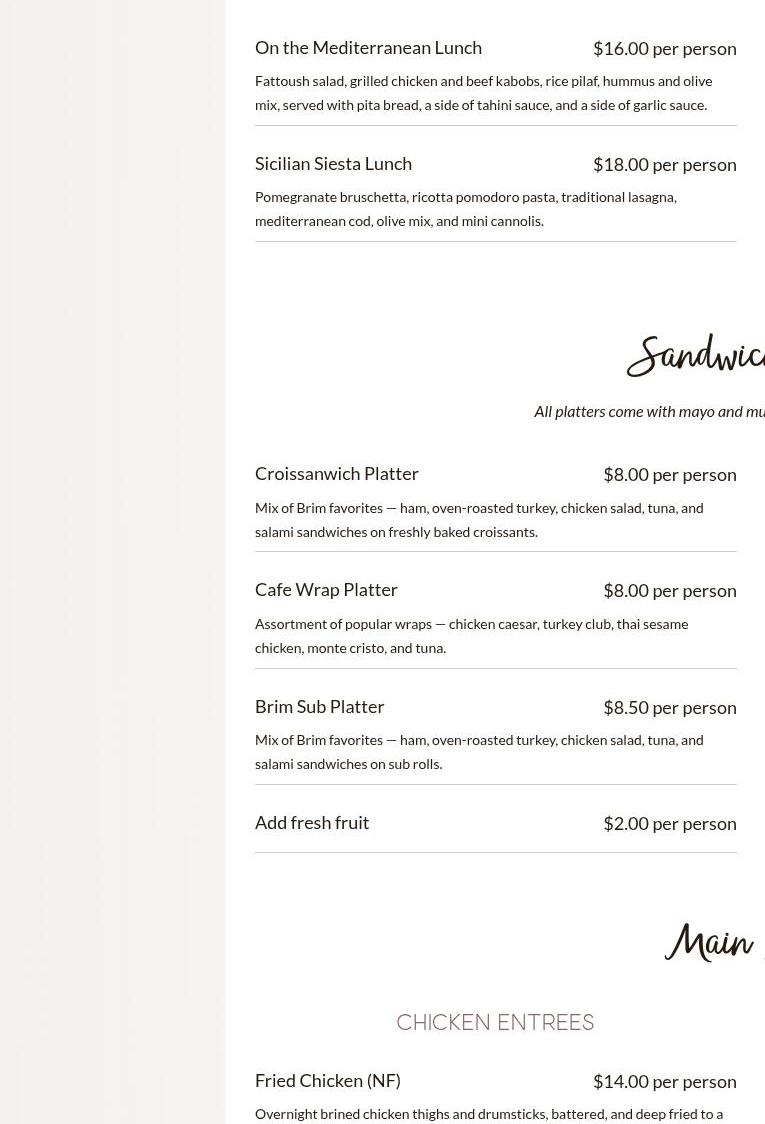Click the $8.50 per person price

(670, 708)
